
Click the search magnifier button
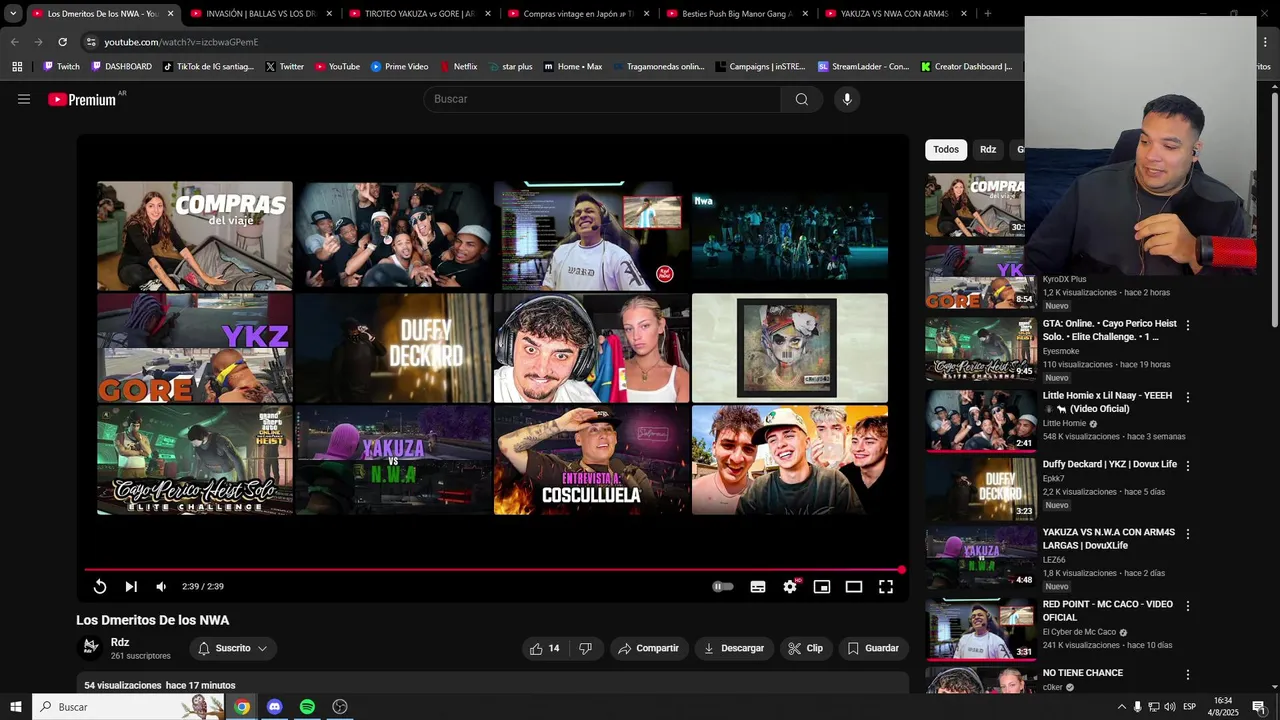pos(801,99)
